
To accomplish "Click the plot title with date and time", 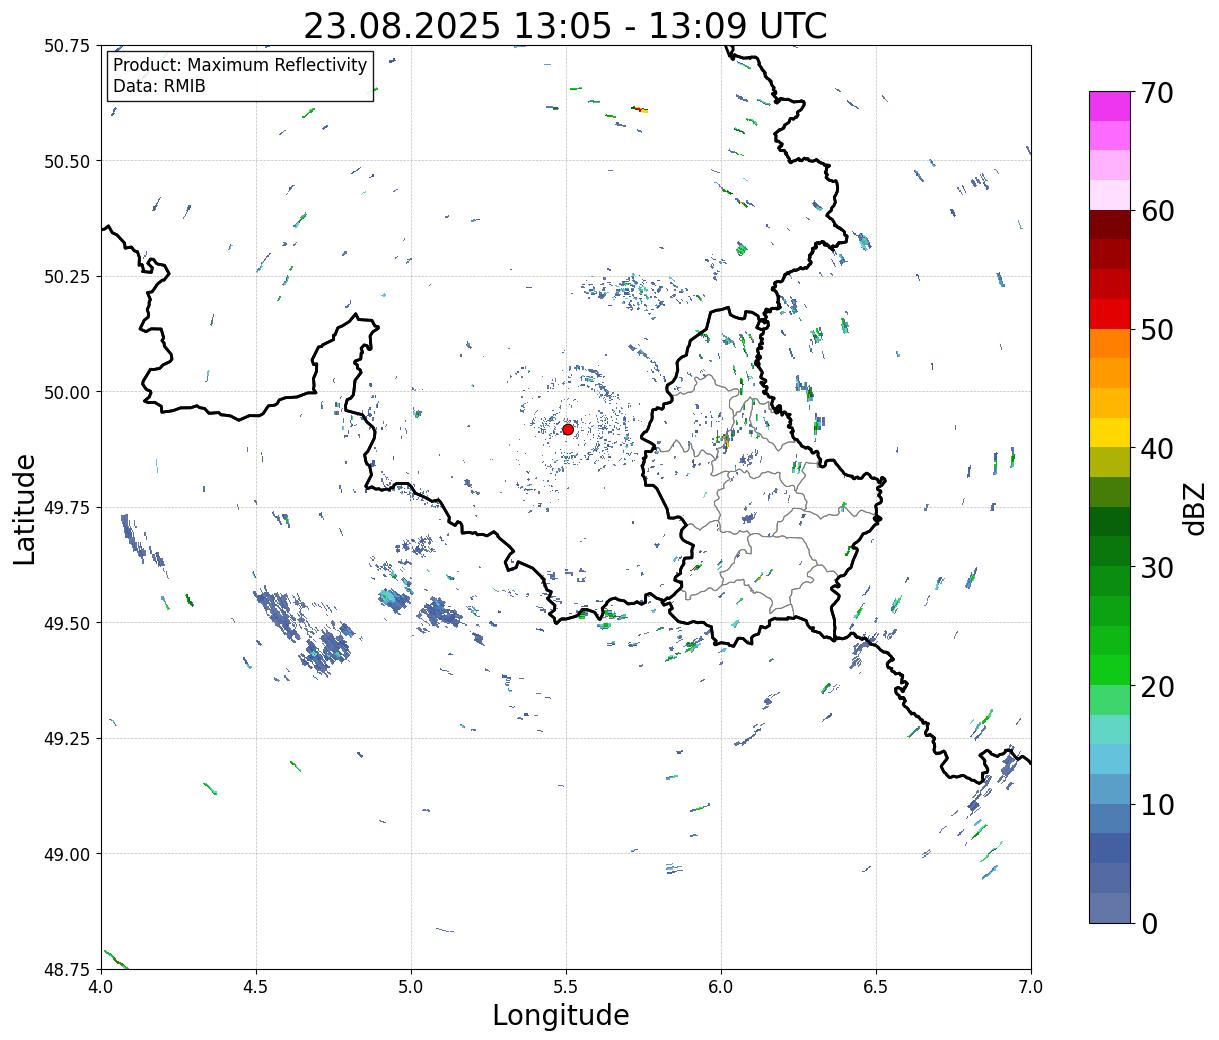I will [565, 25].
